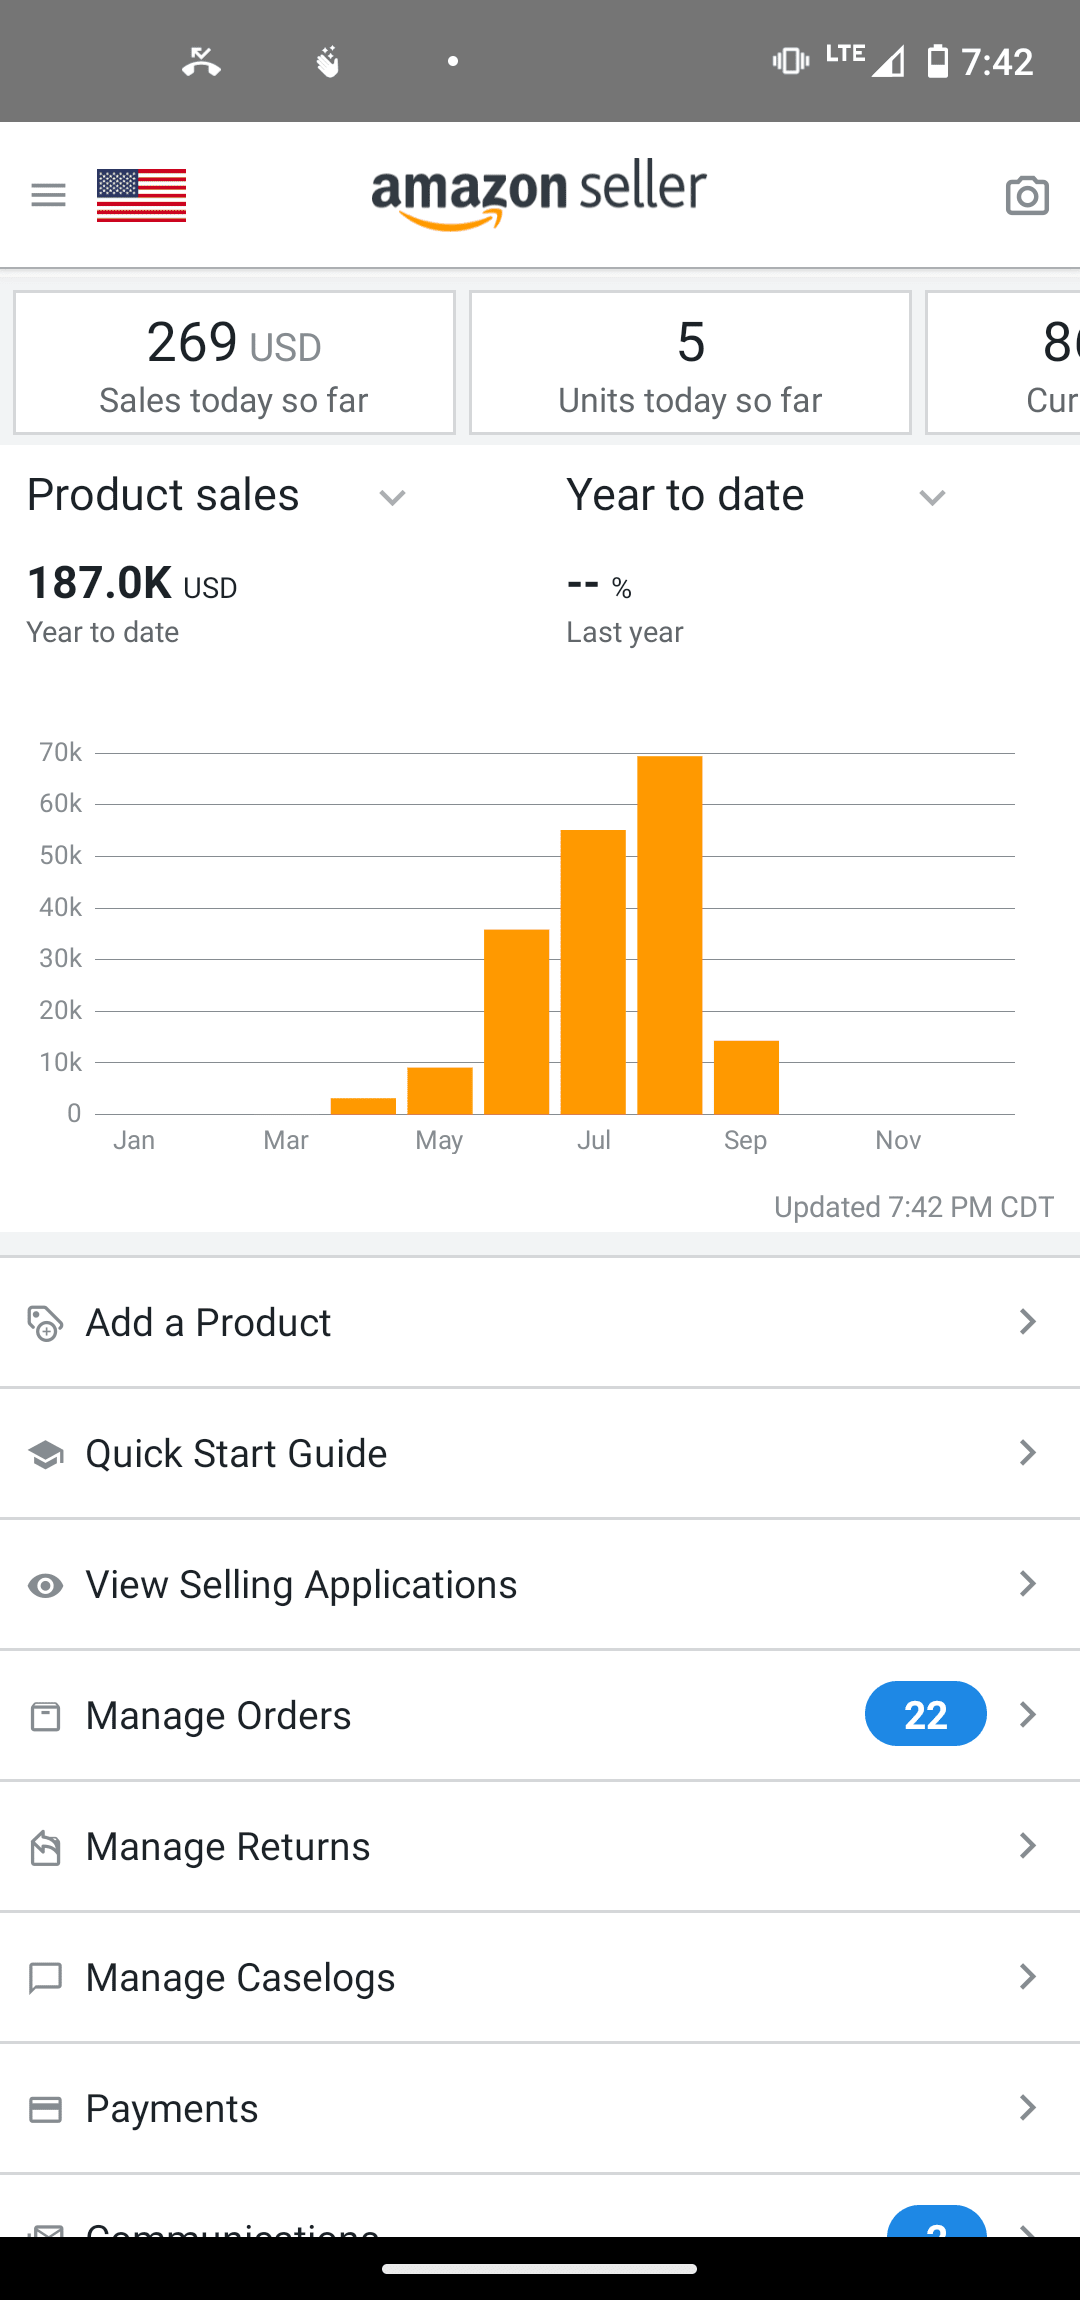The image size is (1080, 2300).
Task: Tap the Units today so far card
Action: 690,363
